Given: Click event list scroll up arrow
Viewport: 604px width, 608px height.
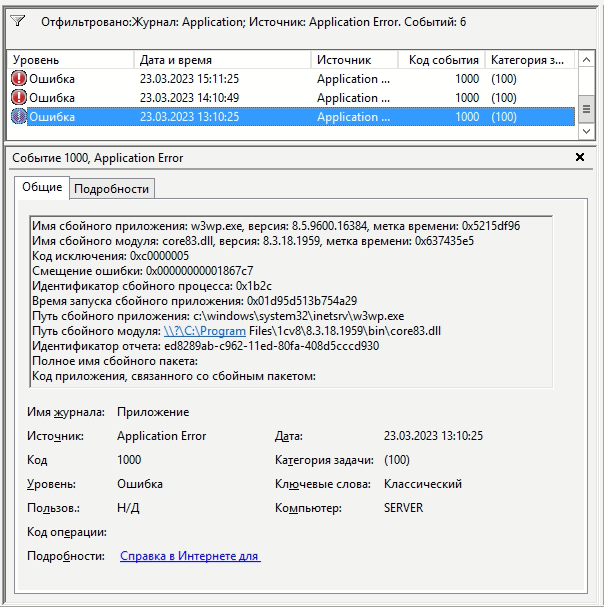Looking at the screenshot, I should [x=586, y=60].
